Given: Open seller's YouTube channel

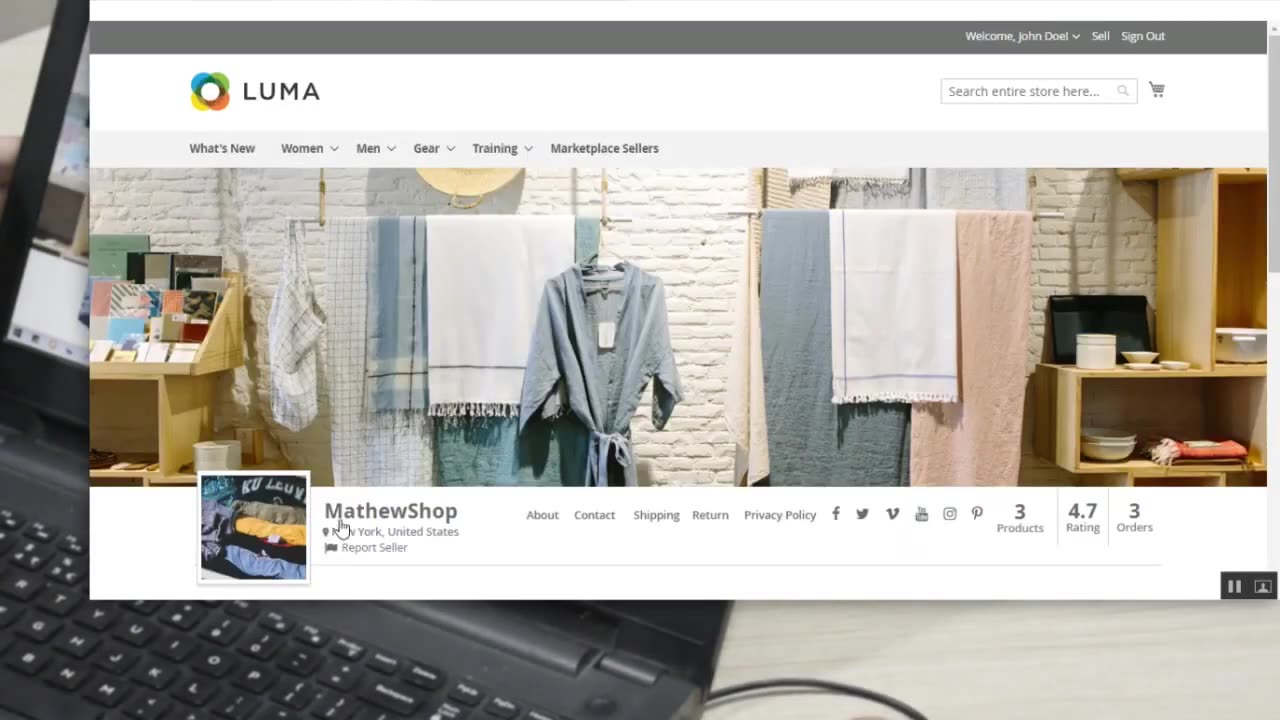Looking at the screenshot, I should [921, 514].
